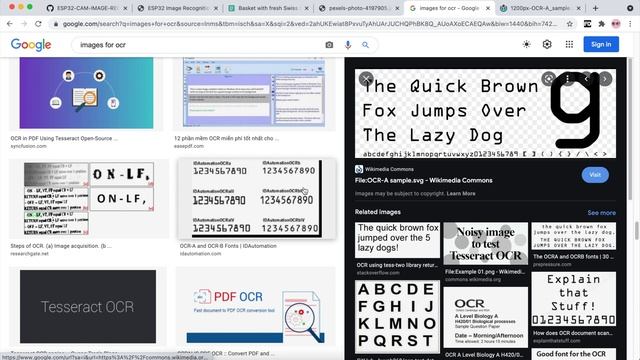Open the easepdf OCR software thumbnail
This screenshot has height=360, width=640.
254,93
